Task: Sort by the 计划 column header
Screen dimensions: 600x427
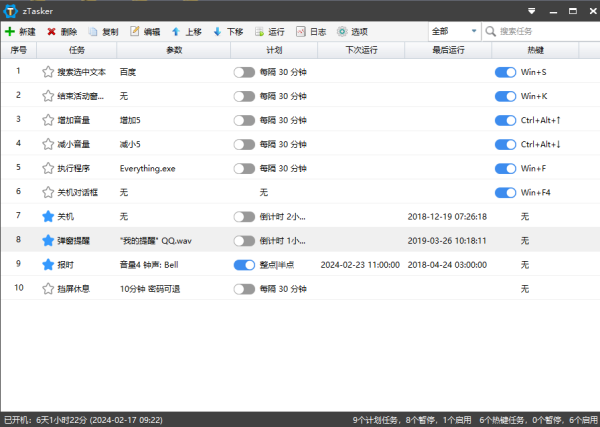Action: pos(274,50)
